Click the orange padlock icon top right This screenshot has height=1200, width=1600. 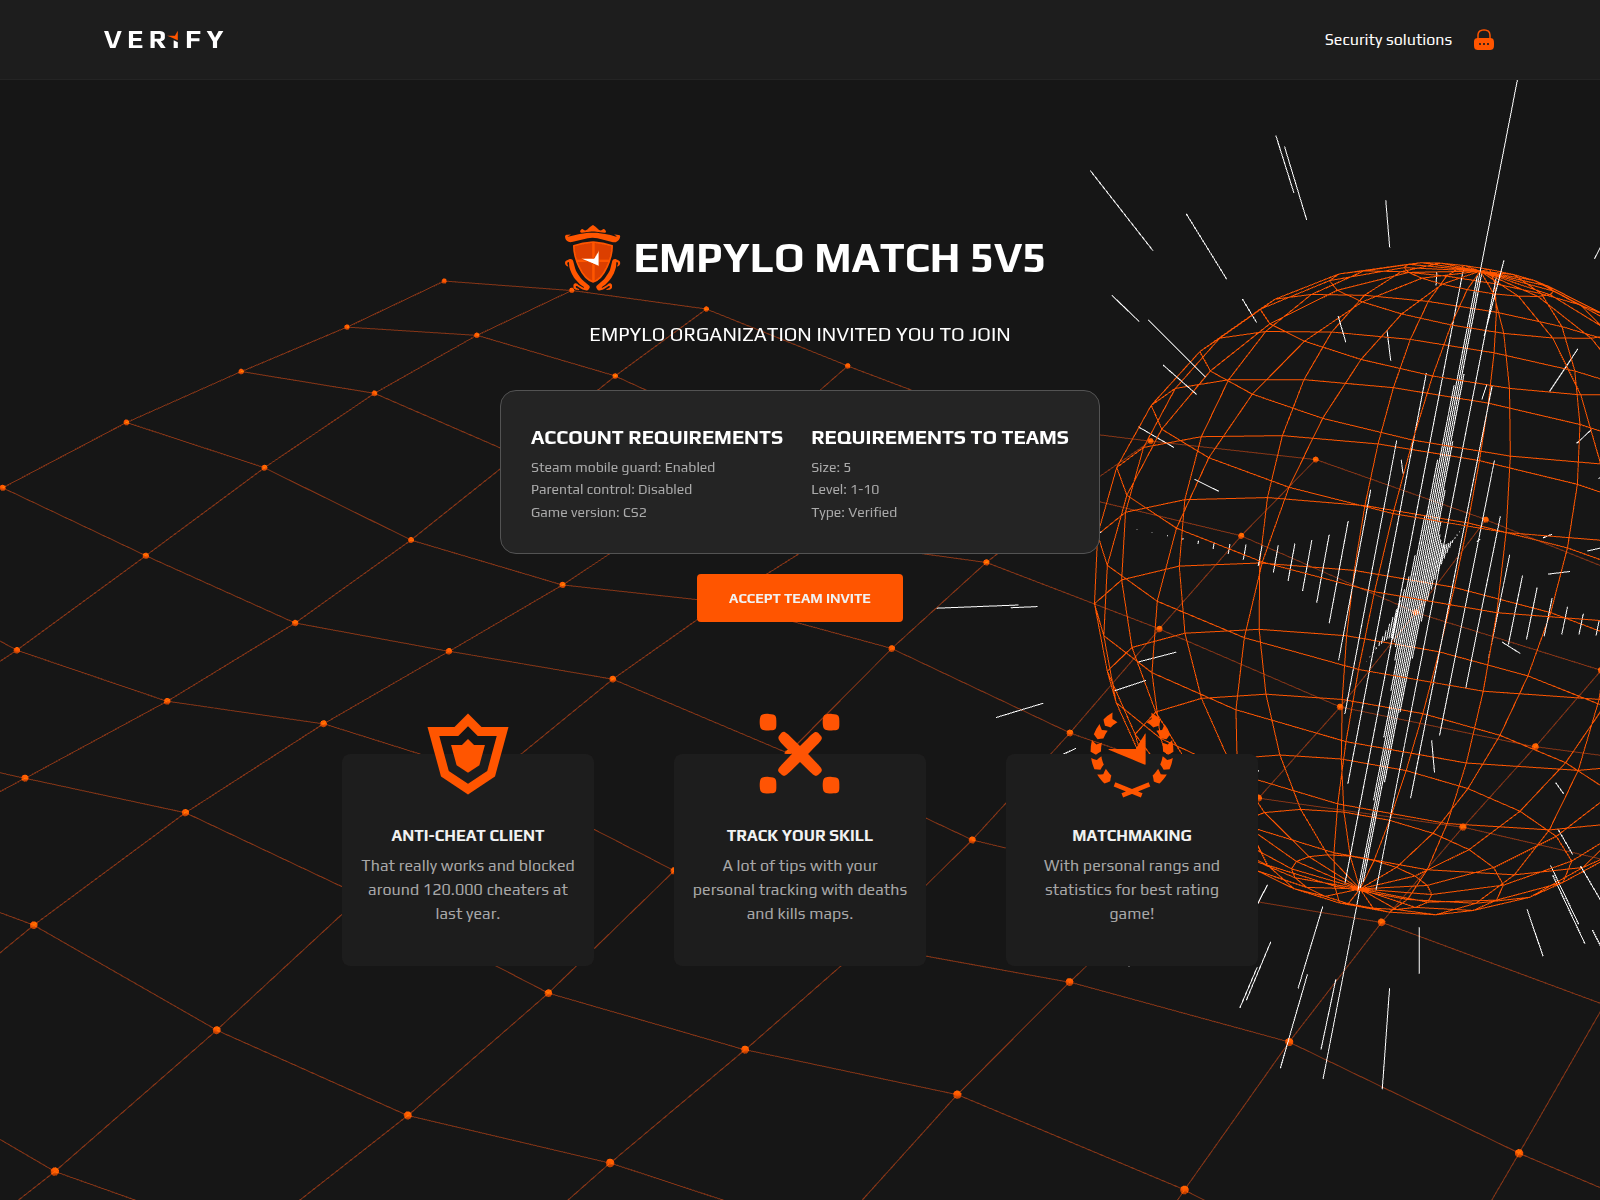[x=1485, y=39]
